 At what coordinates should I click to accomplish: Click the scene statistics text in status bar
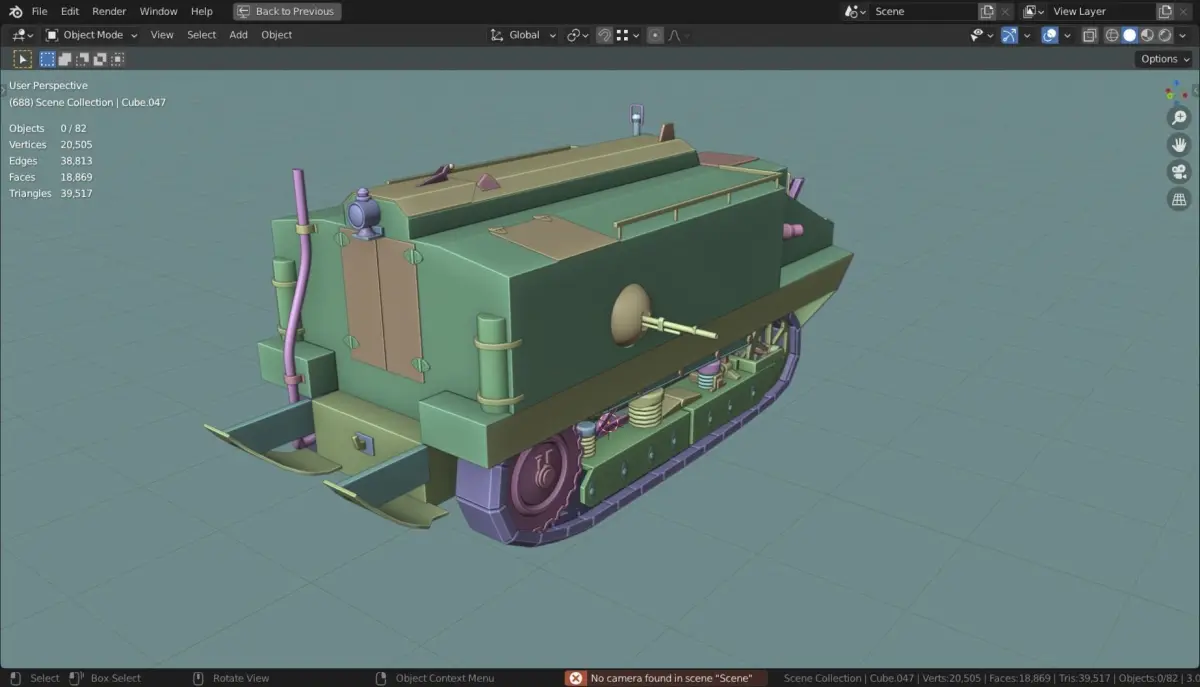coord(990,678)
